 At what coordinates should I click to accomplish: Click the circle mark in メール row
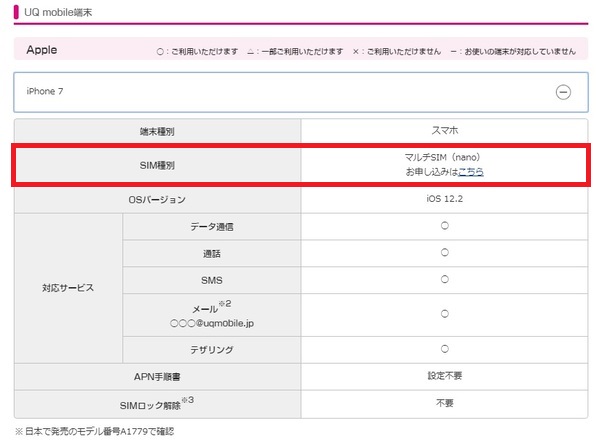[x=444, y=314]
